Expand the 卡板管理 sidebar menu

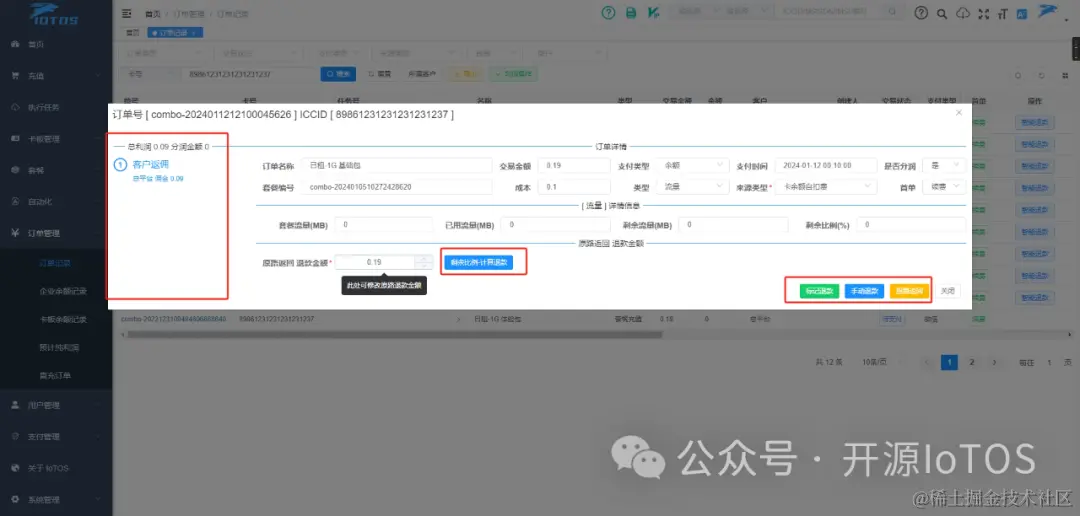click(x=56, y=138)
